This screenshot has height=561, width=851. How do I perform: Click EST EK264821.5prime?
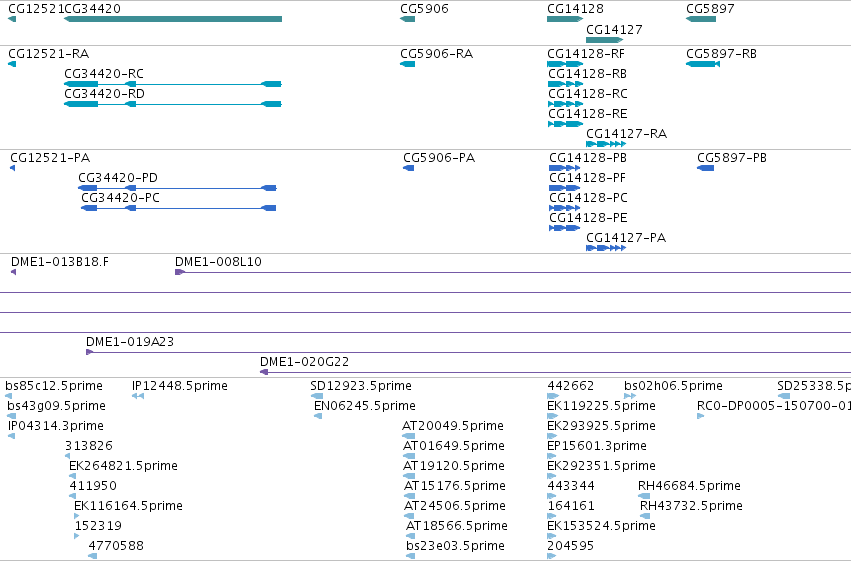72,476
